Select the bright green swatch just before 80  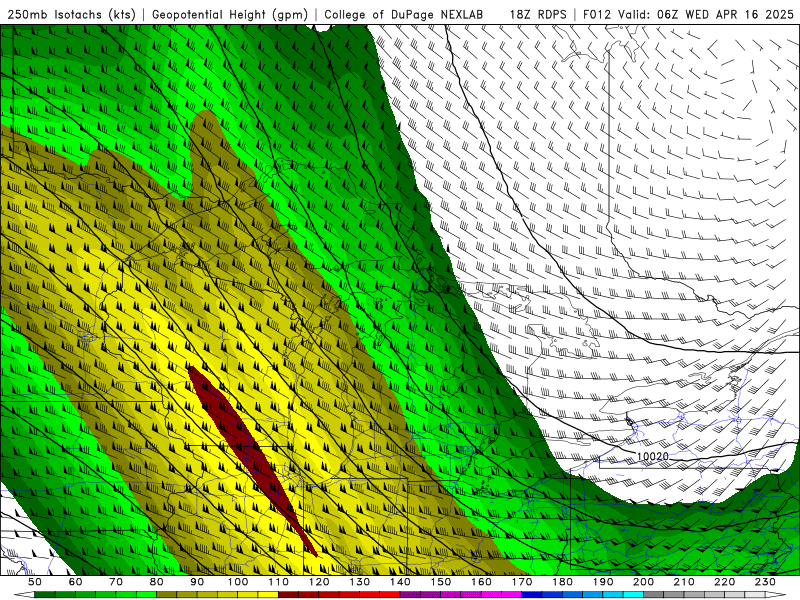pos(146,594)
